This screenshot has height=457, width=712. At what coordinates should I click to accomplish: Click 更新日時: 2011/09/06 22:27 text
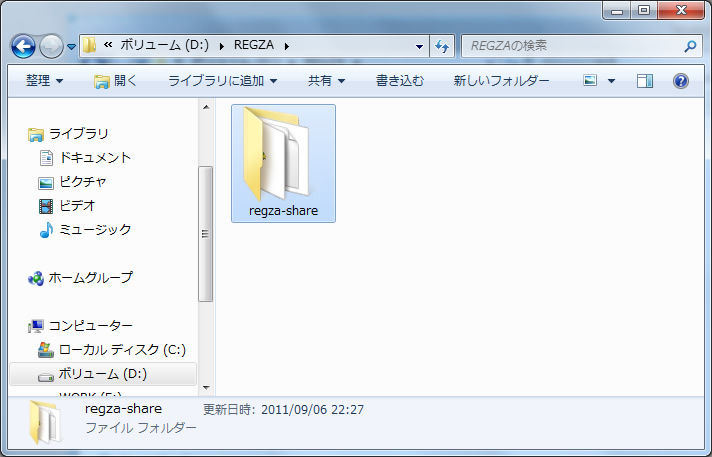point(283,410)
